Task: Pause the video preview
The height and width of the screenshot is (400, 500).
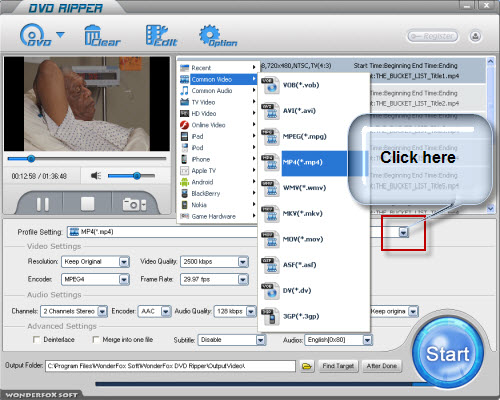Action: point(42,204)
